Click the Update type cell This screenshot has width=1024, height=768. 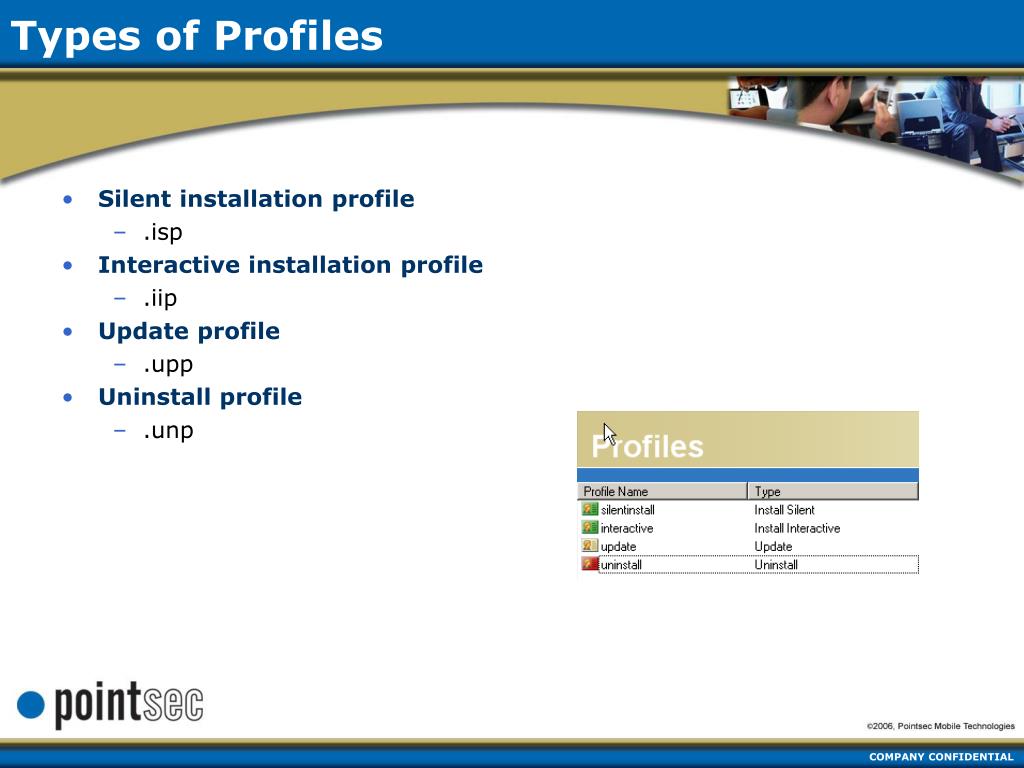click(x=773, y=547)
